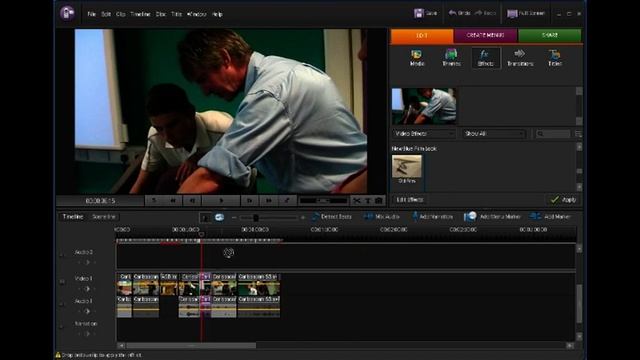Viewport: 640px width, 360px height.
Task: Open the Edit menu
Action: (x=106, y=14)
